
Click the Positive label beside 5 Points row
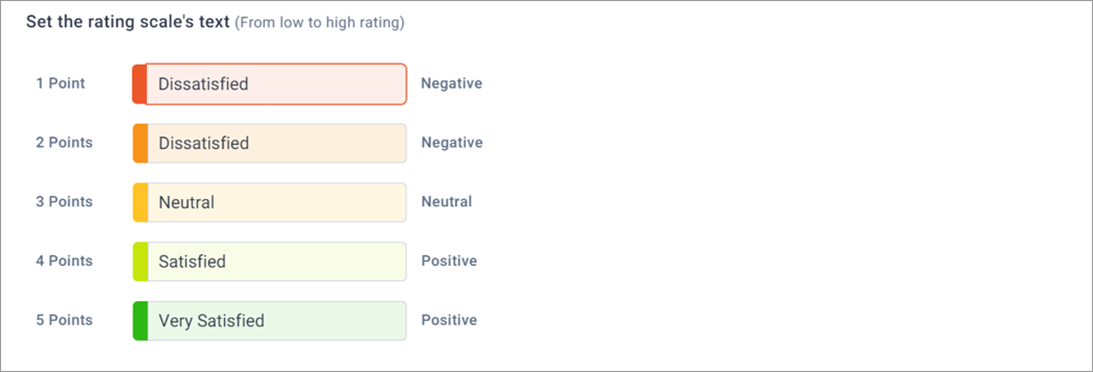450,320
